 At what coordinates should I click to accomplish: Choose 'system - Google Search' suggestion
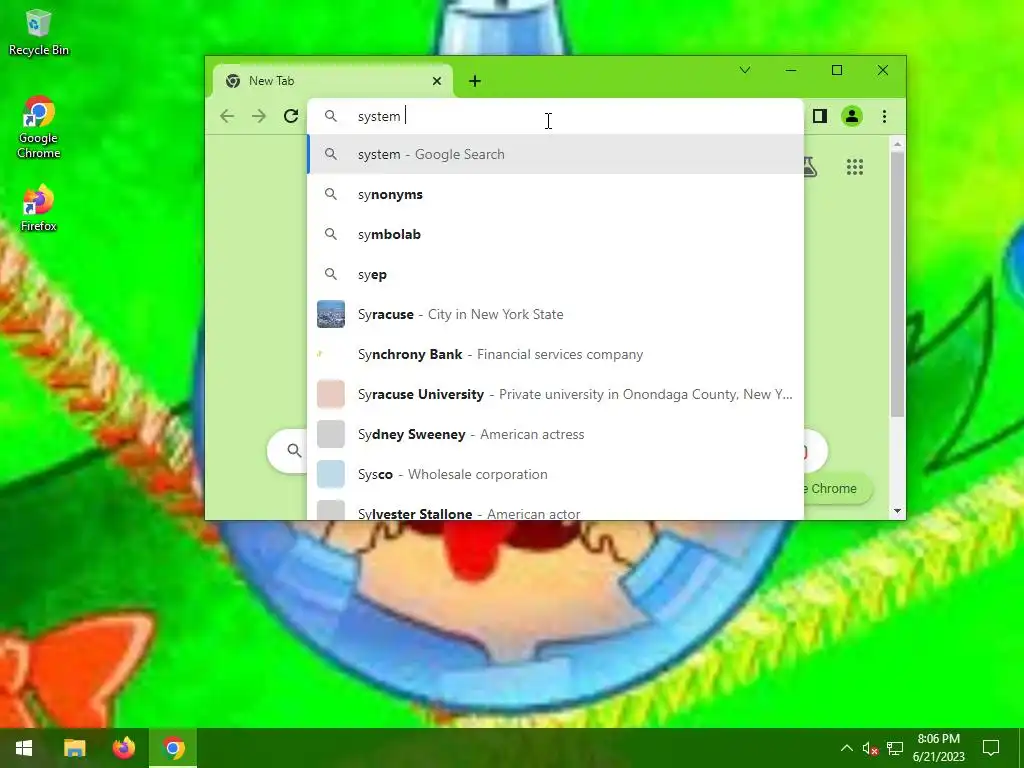tap(556, 154)
